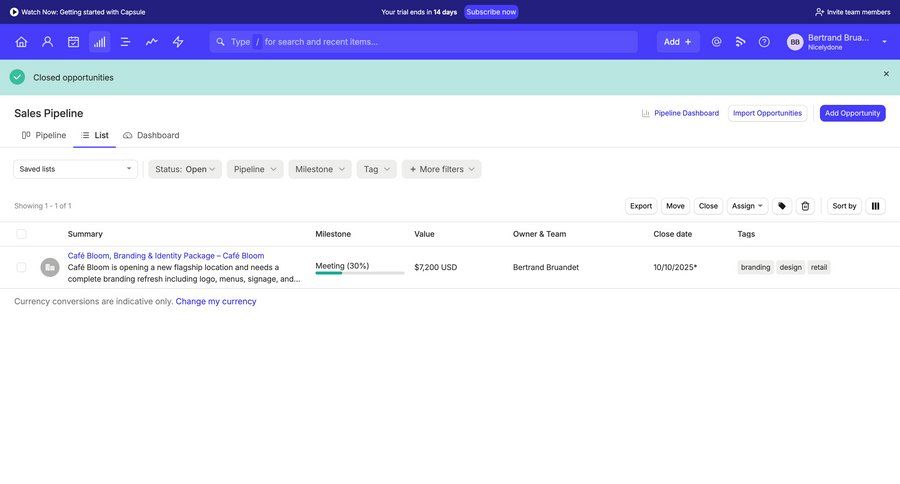Screen dimensions: 900x484
Task: Open the Change my currency link
Action: (x=216, y=301)
